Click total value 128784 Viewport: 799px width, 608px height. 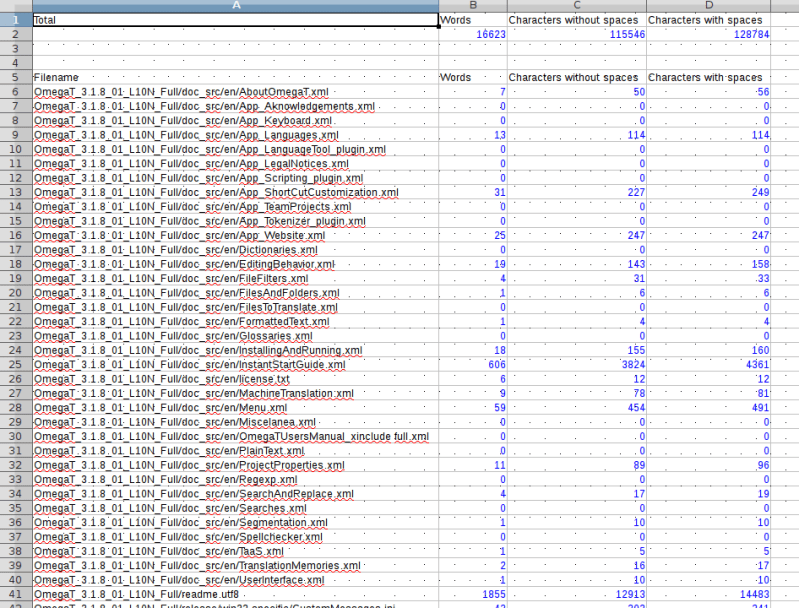click(x=708, y=34)
